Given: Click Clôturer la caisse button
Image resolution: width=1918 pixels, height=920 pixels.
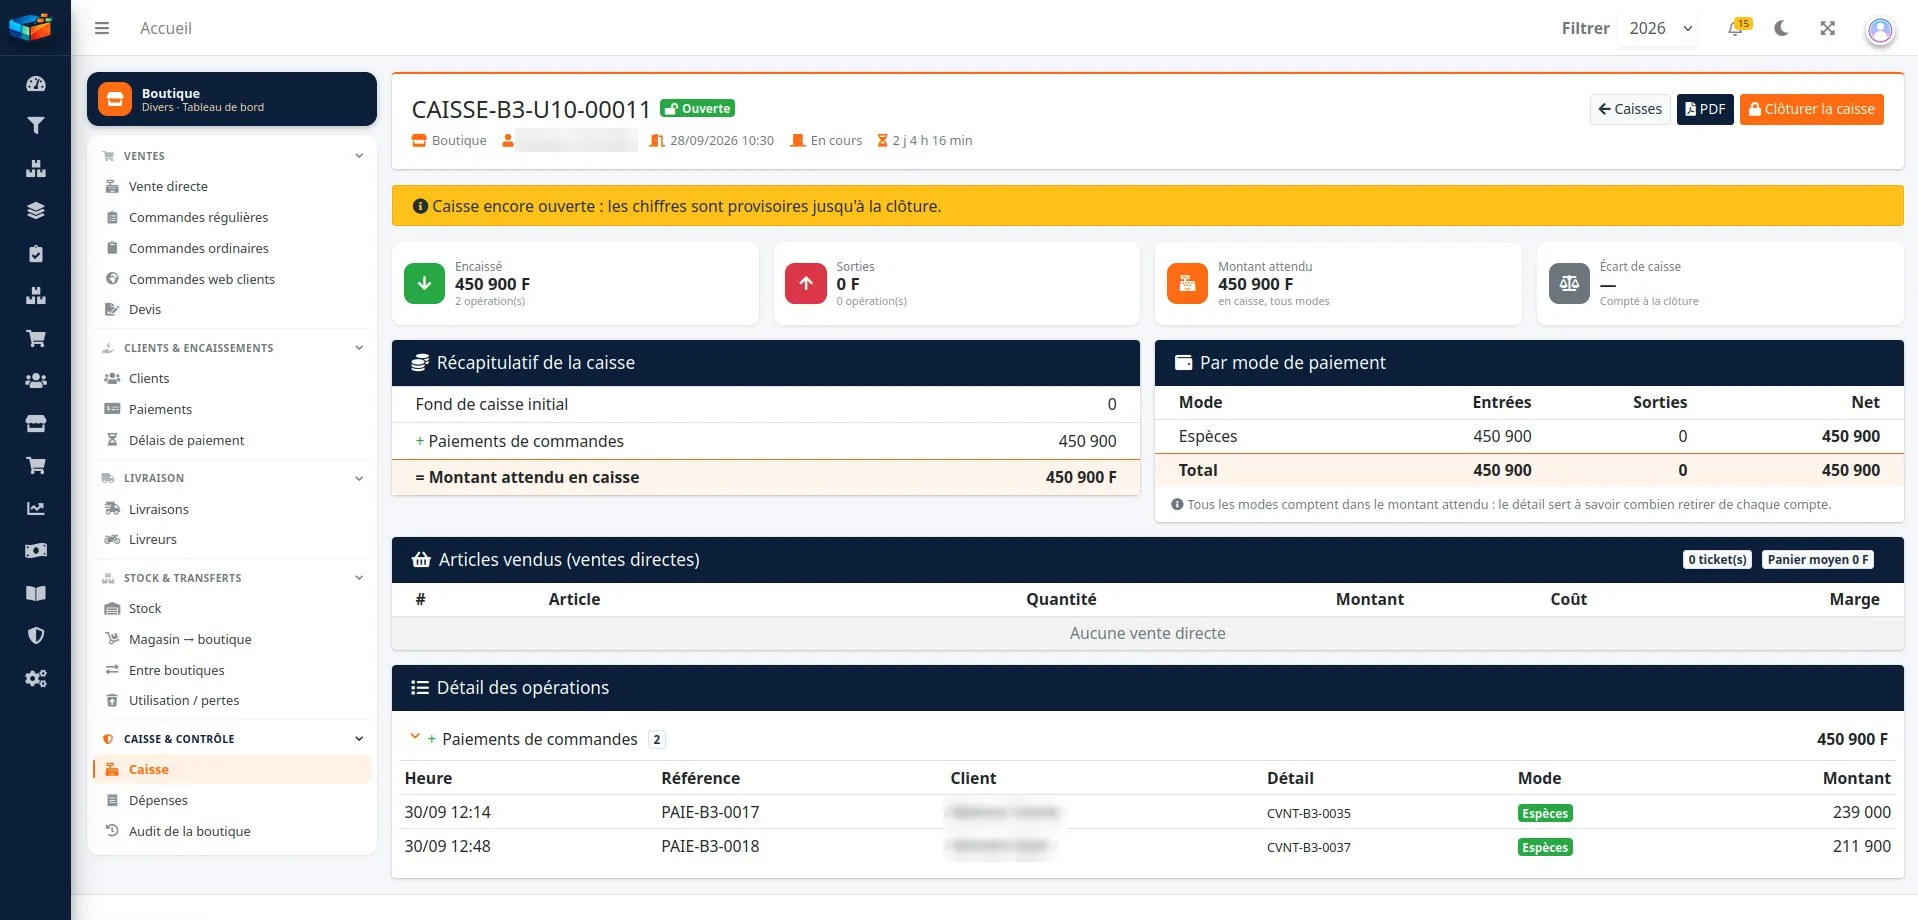Looking at the screenshot, I should [1811, 109].
